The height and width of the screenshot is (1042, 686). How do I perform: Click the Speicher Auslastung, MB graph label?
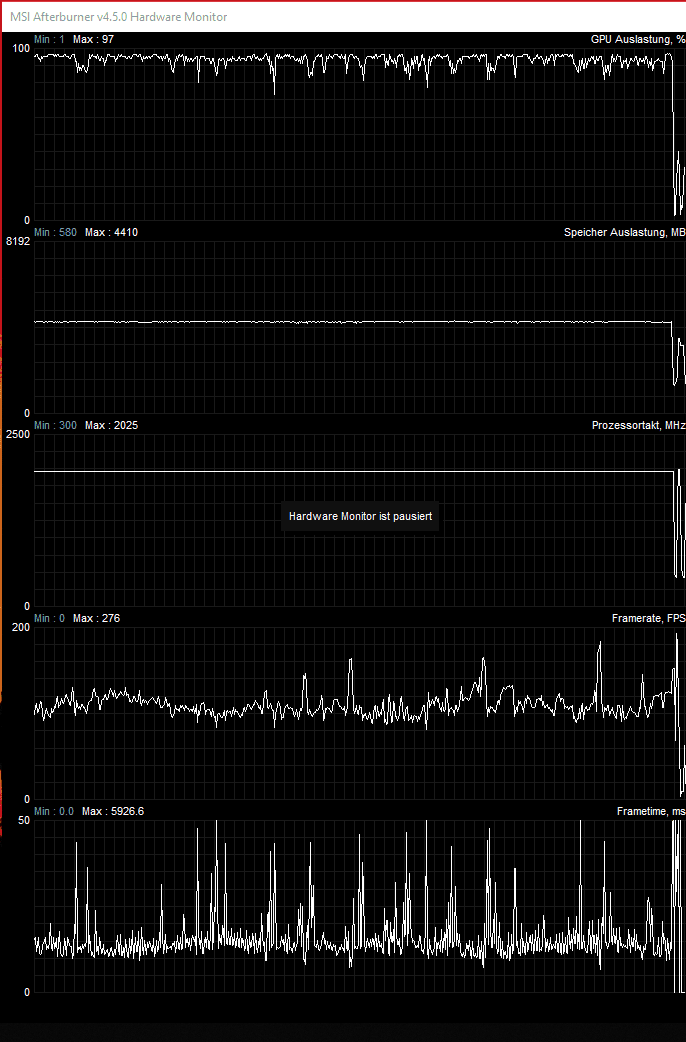pos(624,233)
